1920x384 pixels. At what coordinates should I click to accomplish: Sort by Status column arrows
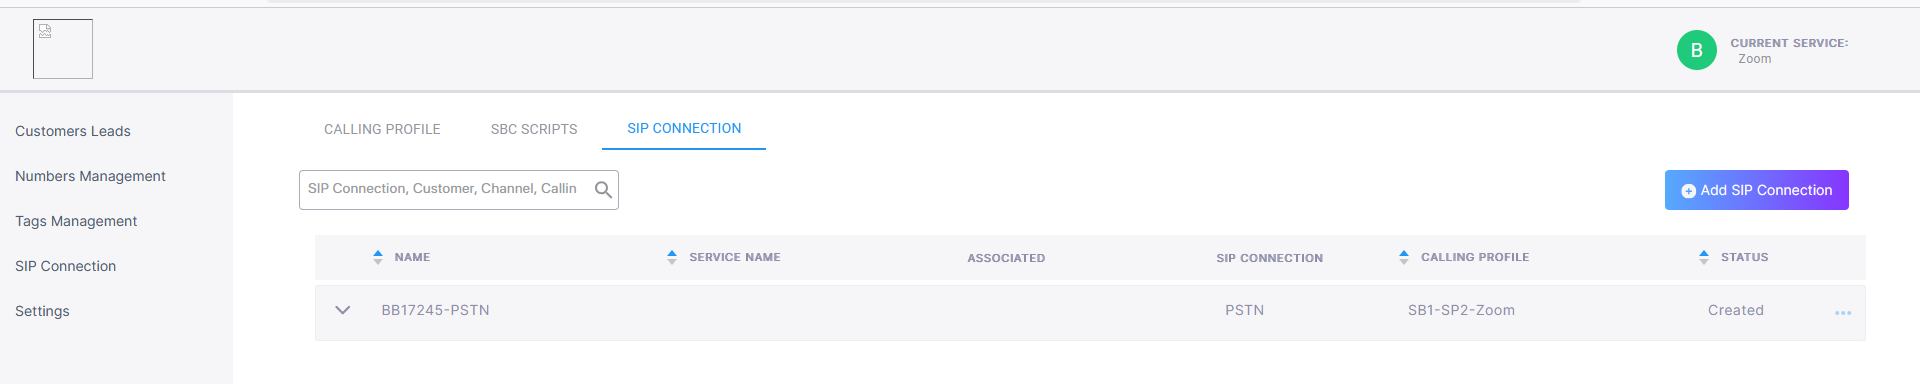(1704, 257)
